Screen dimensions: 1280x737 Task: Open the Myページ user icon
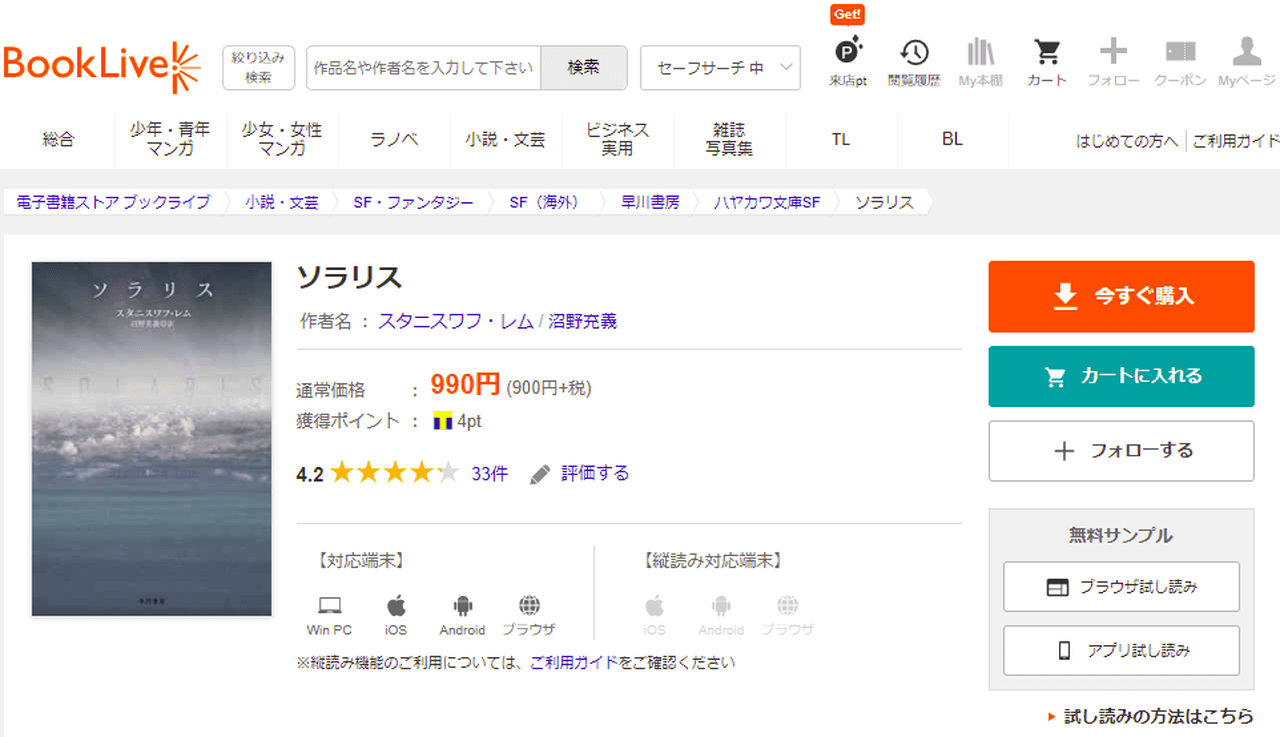pos(1246,54)
